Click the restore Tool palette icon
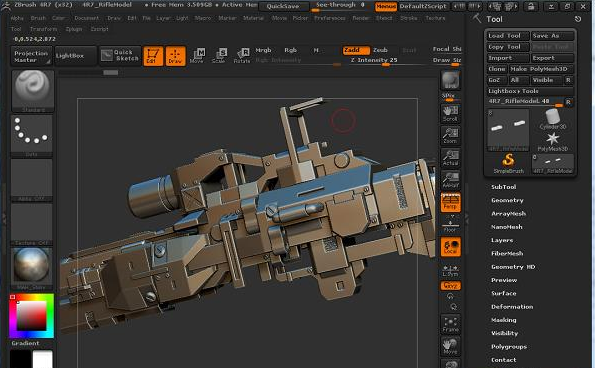Image resolution: width=595 pixels, height=368 pixels. pos(578,19)
